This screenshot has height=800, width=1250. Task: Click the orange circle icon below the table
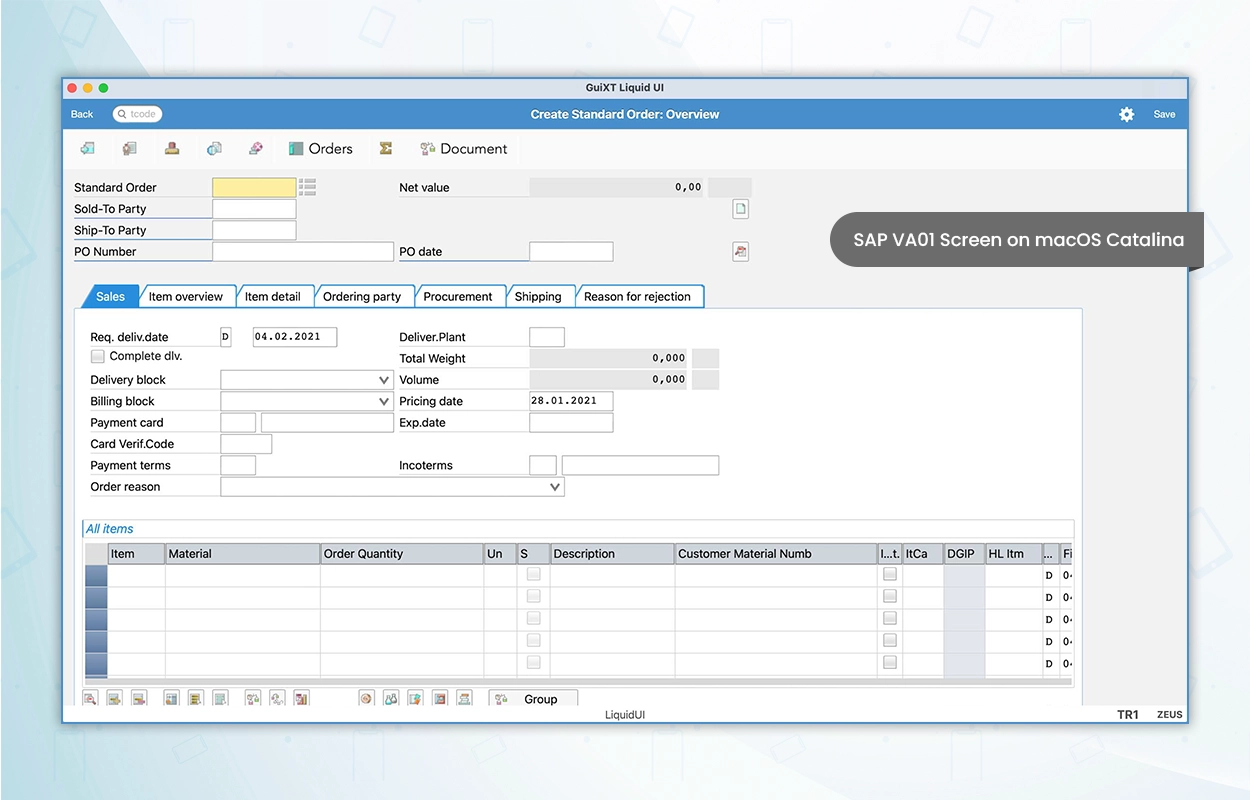[x=366, y=698]
